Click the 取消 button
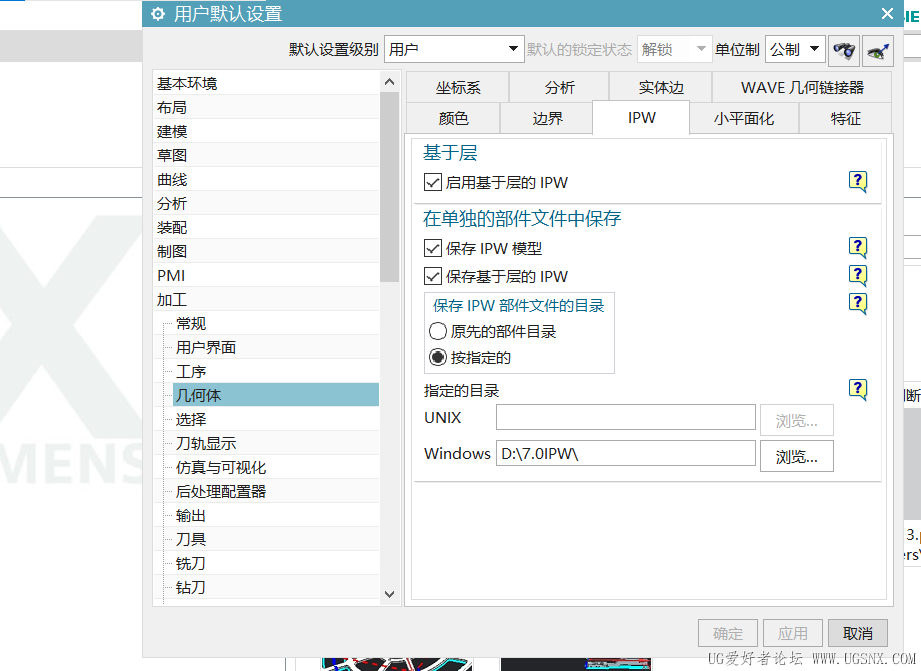Image resolution: width=921 pixels, height=671 pixels. click(858, 633)
